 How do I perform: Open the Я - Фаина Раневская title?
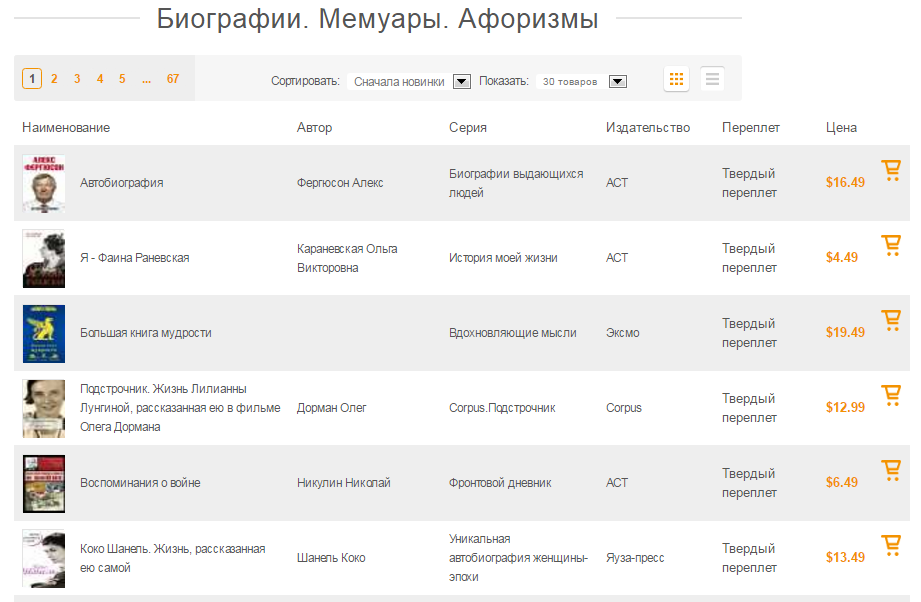[135, 258]
